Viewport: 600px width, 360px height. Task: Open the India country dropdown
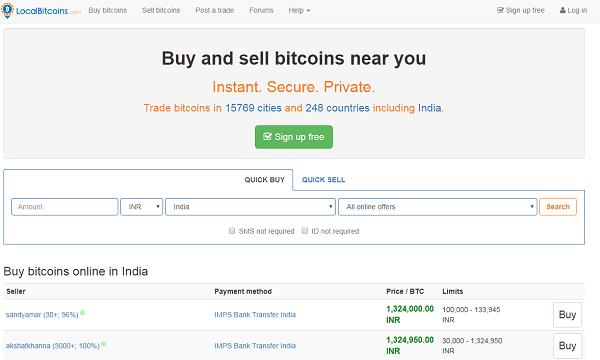coord(250,207)
